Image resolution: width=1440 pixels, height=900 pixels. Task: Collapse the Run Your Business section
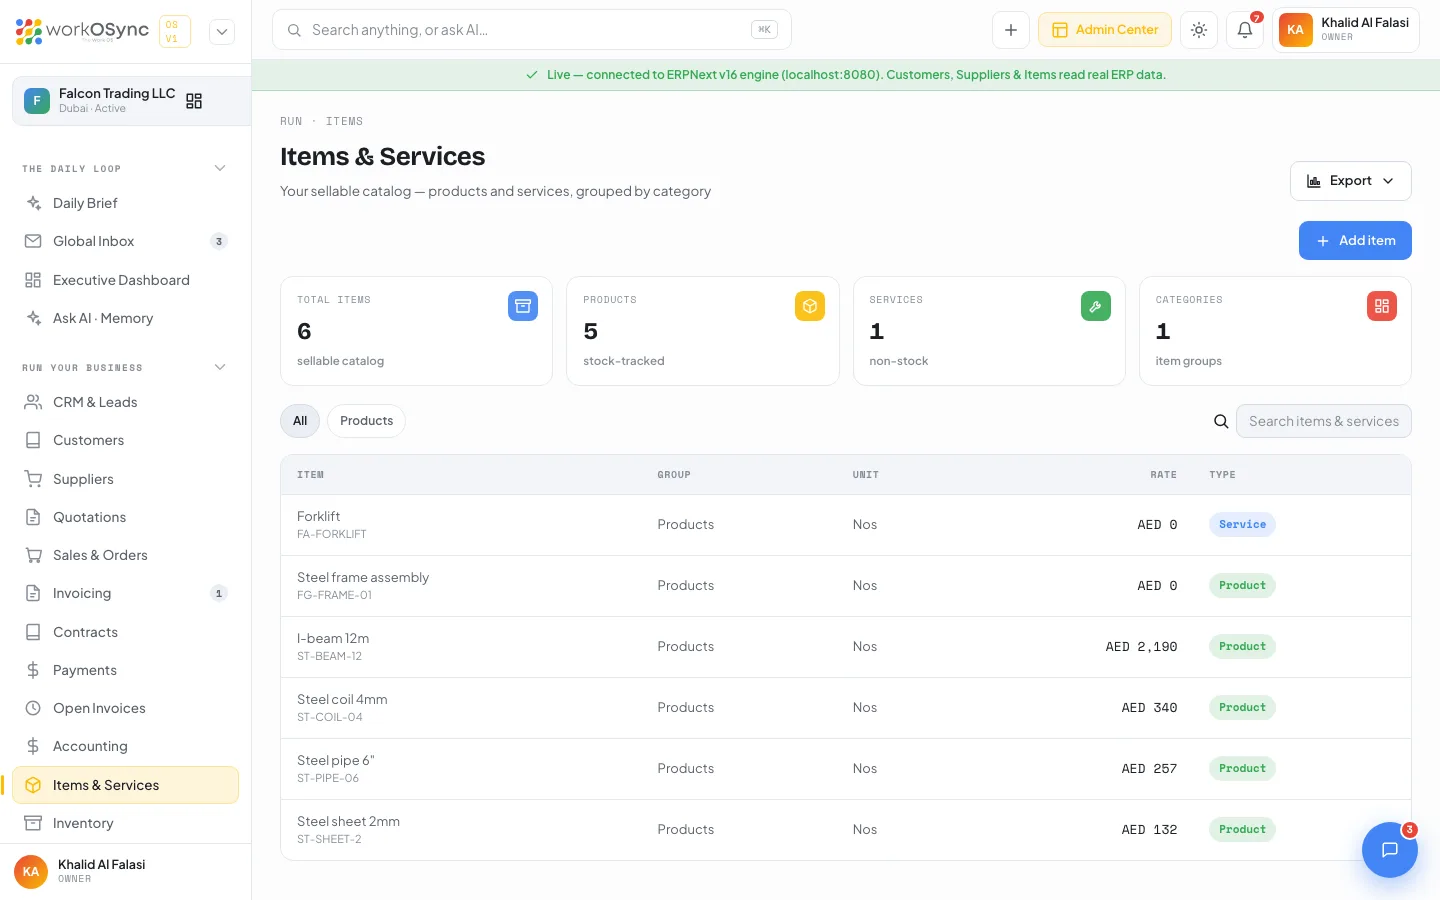coord(220,367)
